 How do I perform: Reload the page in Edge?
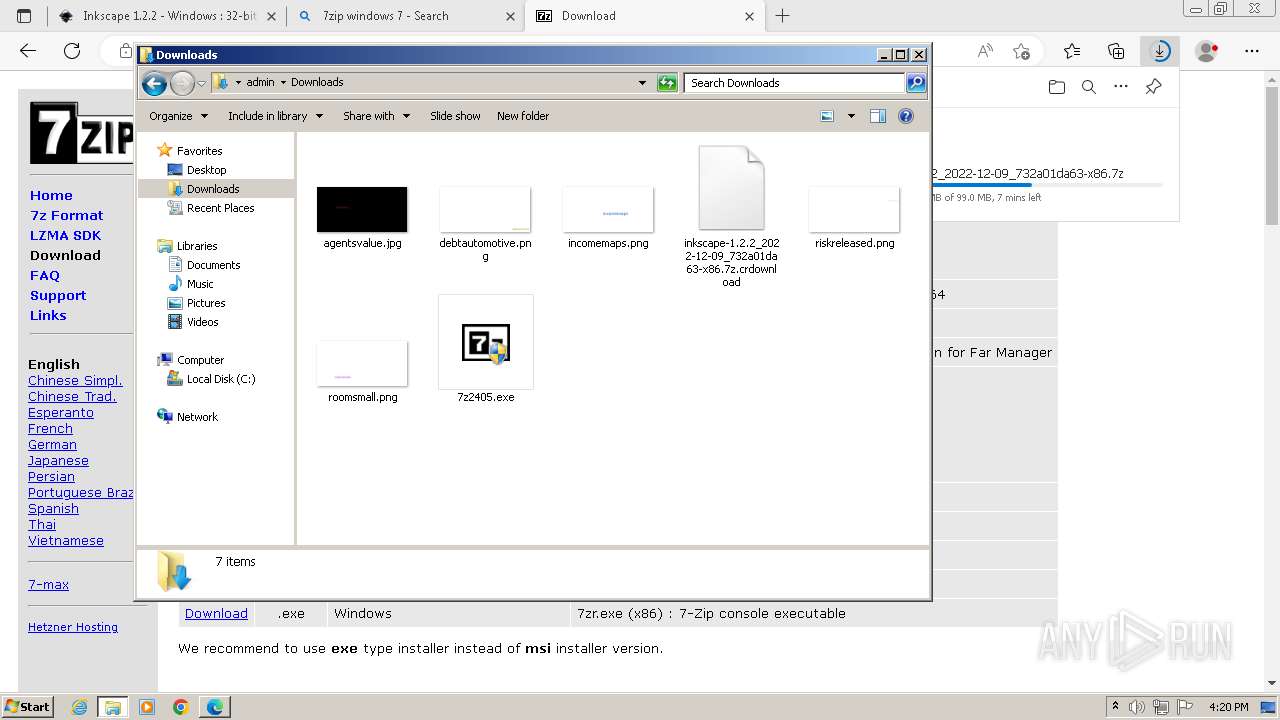point(72,51)
